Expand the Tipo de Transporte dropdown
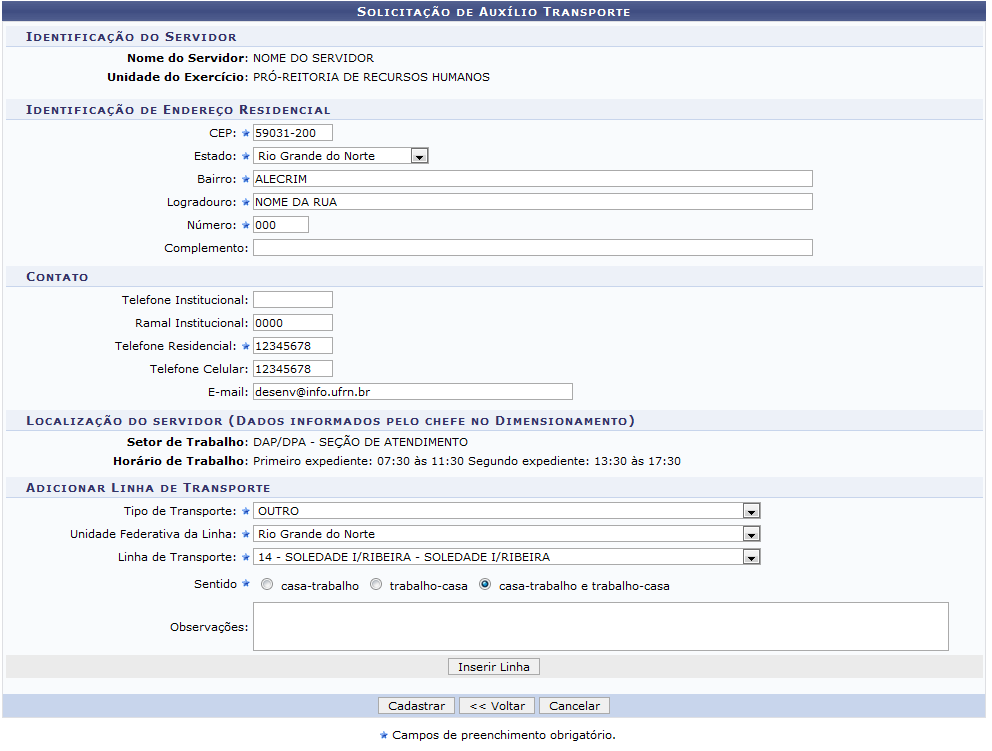The width and height of the screenshot is (992, 751). pos(751,511)
